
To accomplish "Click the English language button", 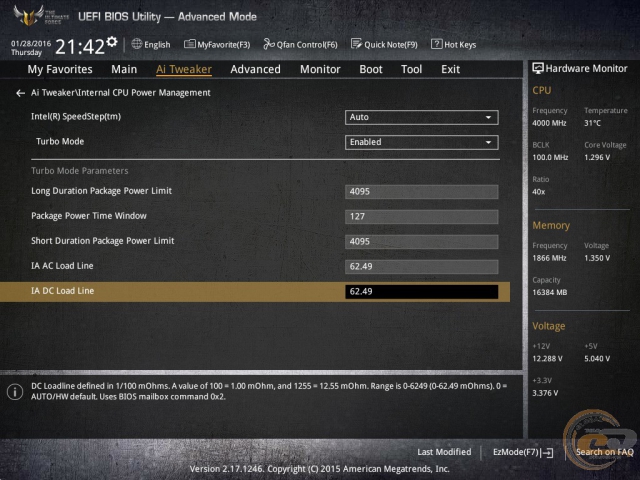I will pos(151,44).
